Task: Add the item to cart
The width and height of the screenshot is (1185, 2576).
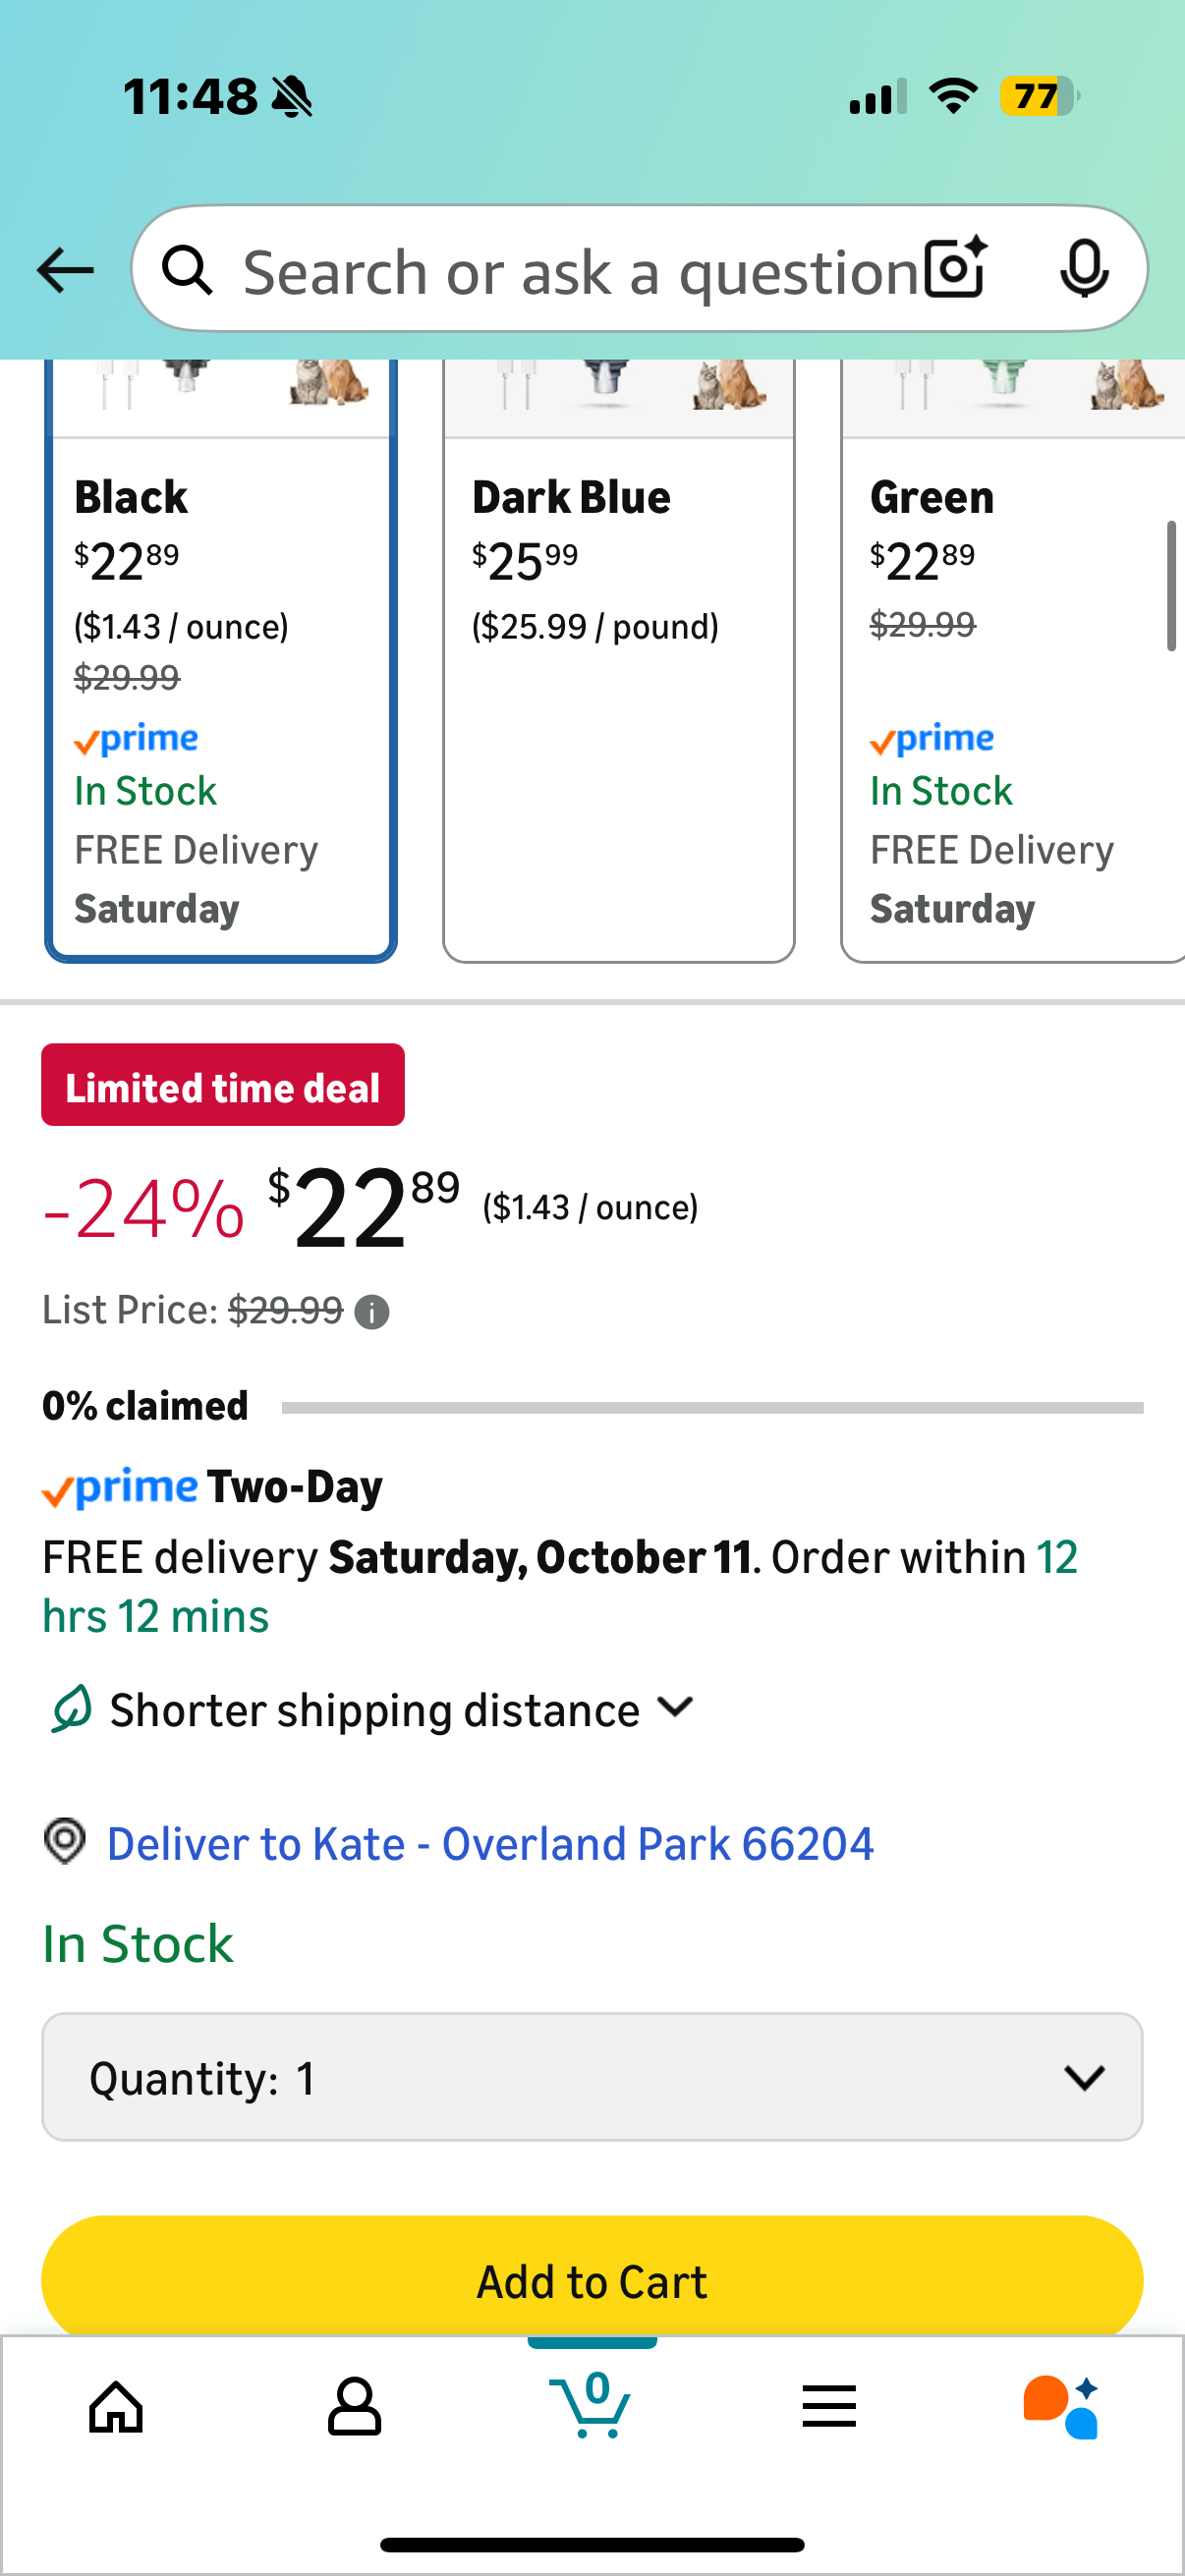Action: (592, 2281)
